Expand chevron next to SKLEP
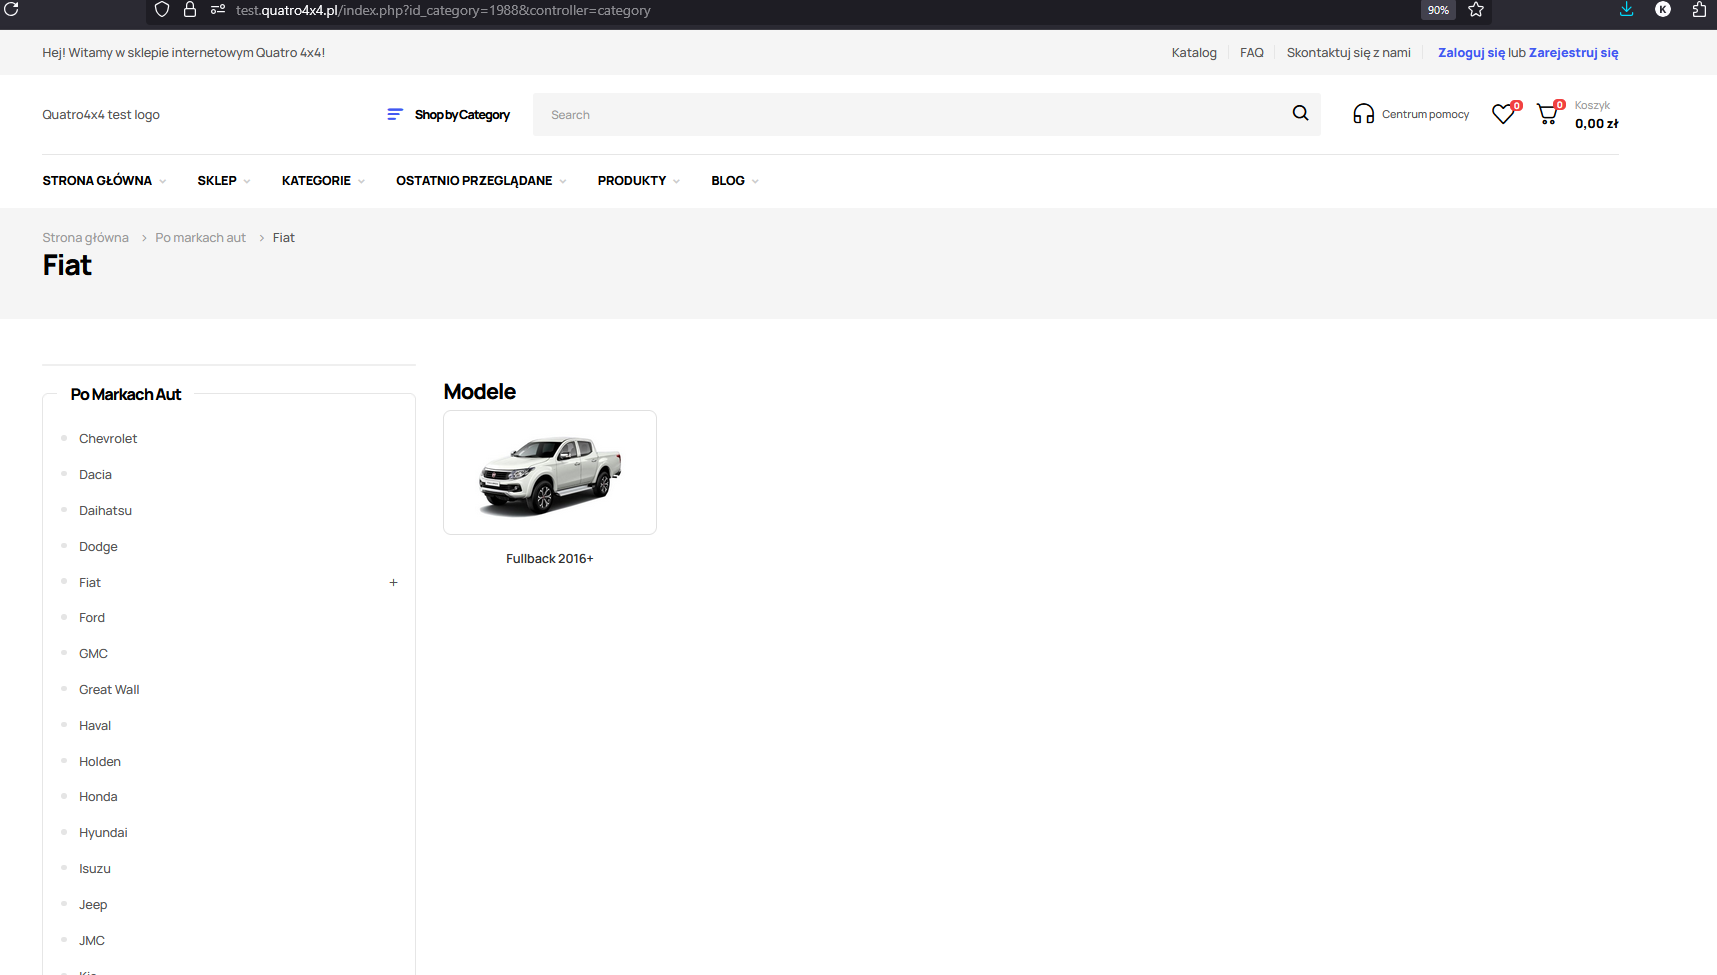Viewport: 1717px width, 975px height. coord(247,182)
